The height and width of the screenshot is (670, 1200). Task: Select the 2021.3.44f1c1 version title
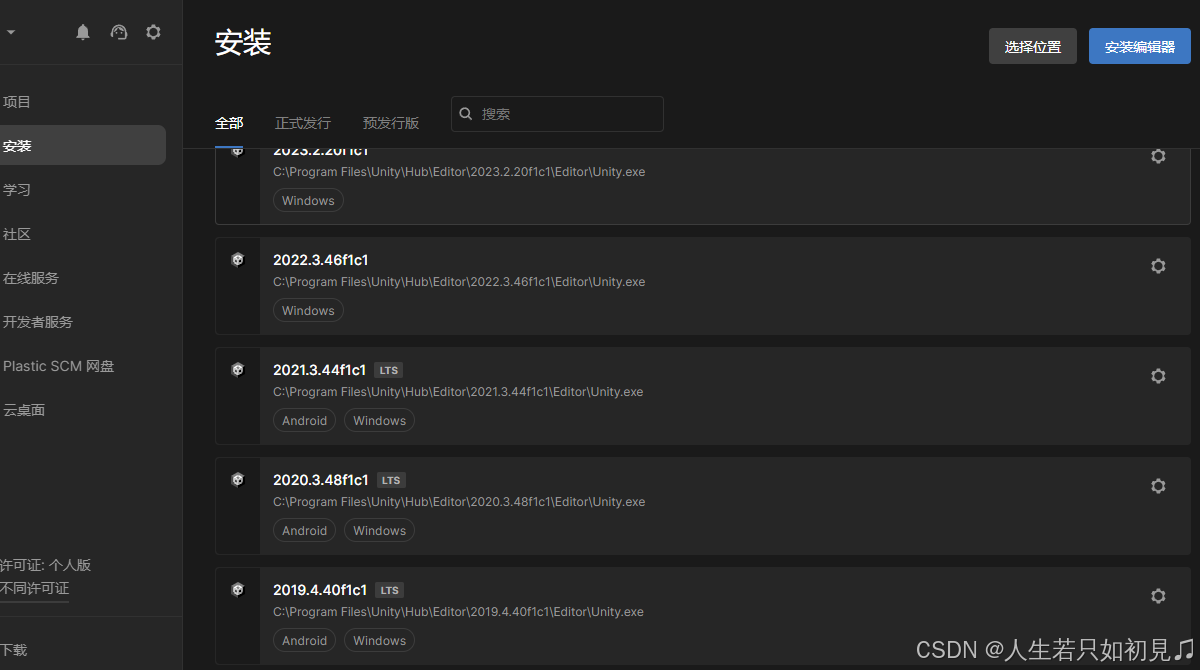click(x=320, y=370)
